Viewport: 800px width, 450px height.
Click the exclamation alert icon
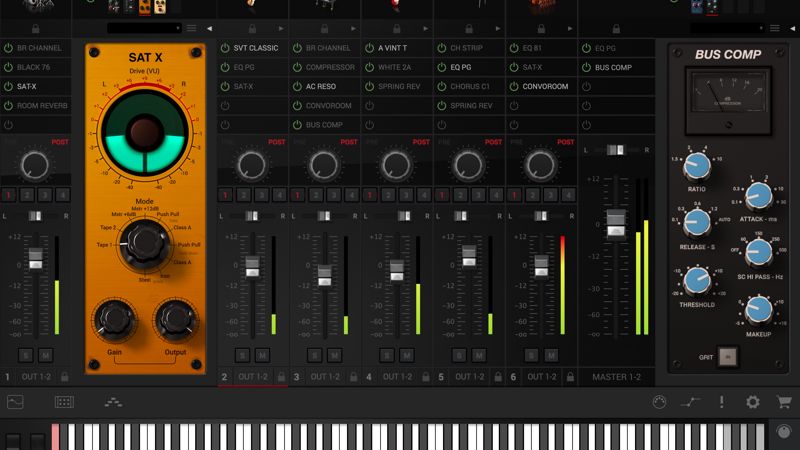(721, 402)
